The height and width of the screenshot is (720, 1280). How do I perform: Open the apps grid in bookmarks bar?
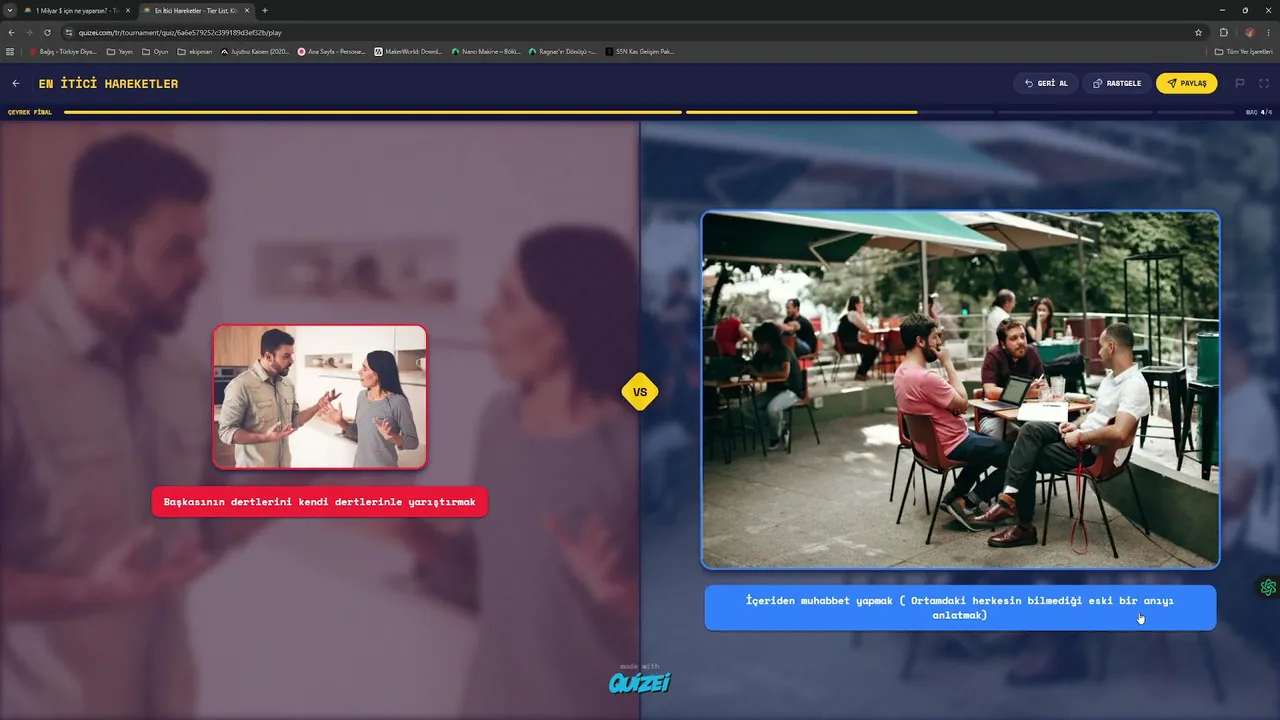click(10, 51)
